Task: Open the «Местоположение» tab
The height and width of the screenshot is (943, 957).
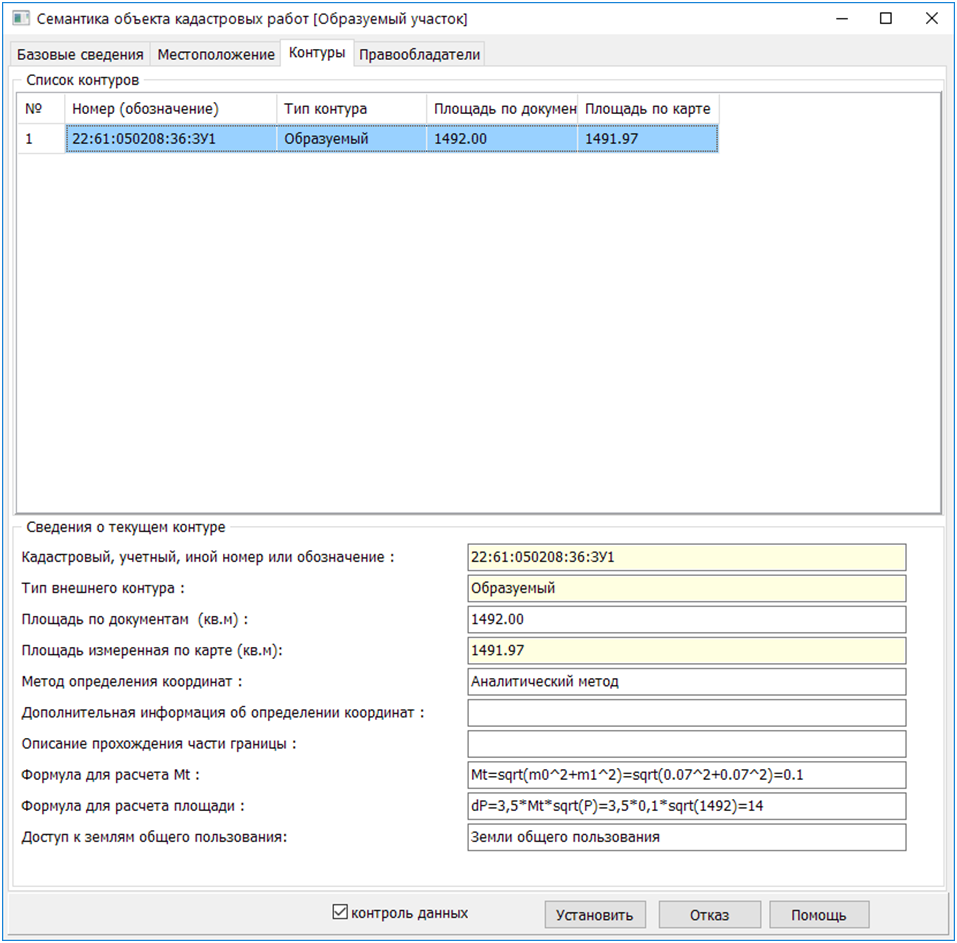Action: click(x=216, y=55)
